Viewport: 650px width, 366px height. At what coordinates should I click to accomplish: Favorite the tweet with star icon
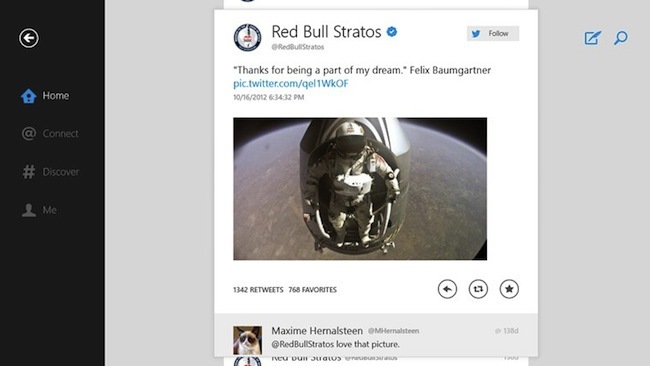509,289
